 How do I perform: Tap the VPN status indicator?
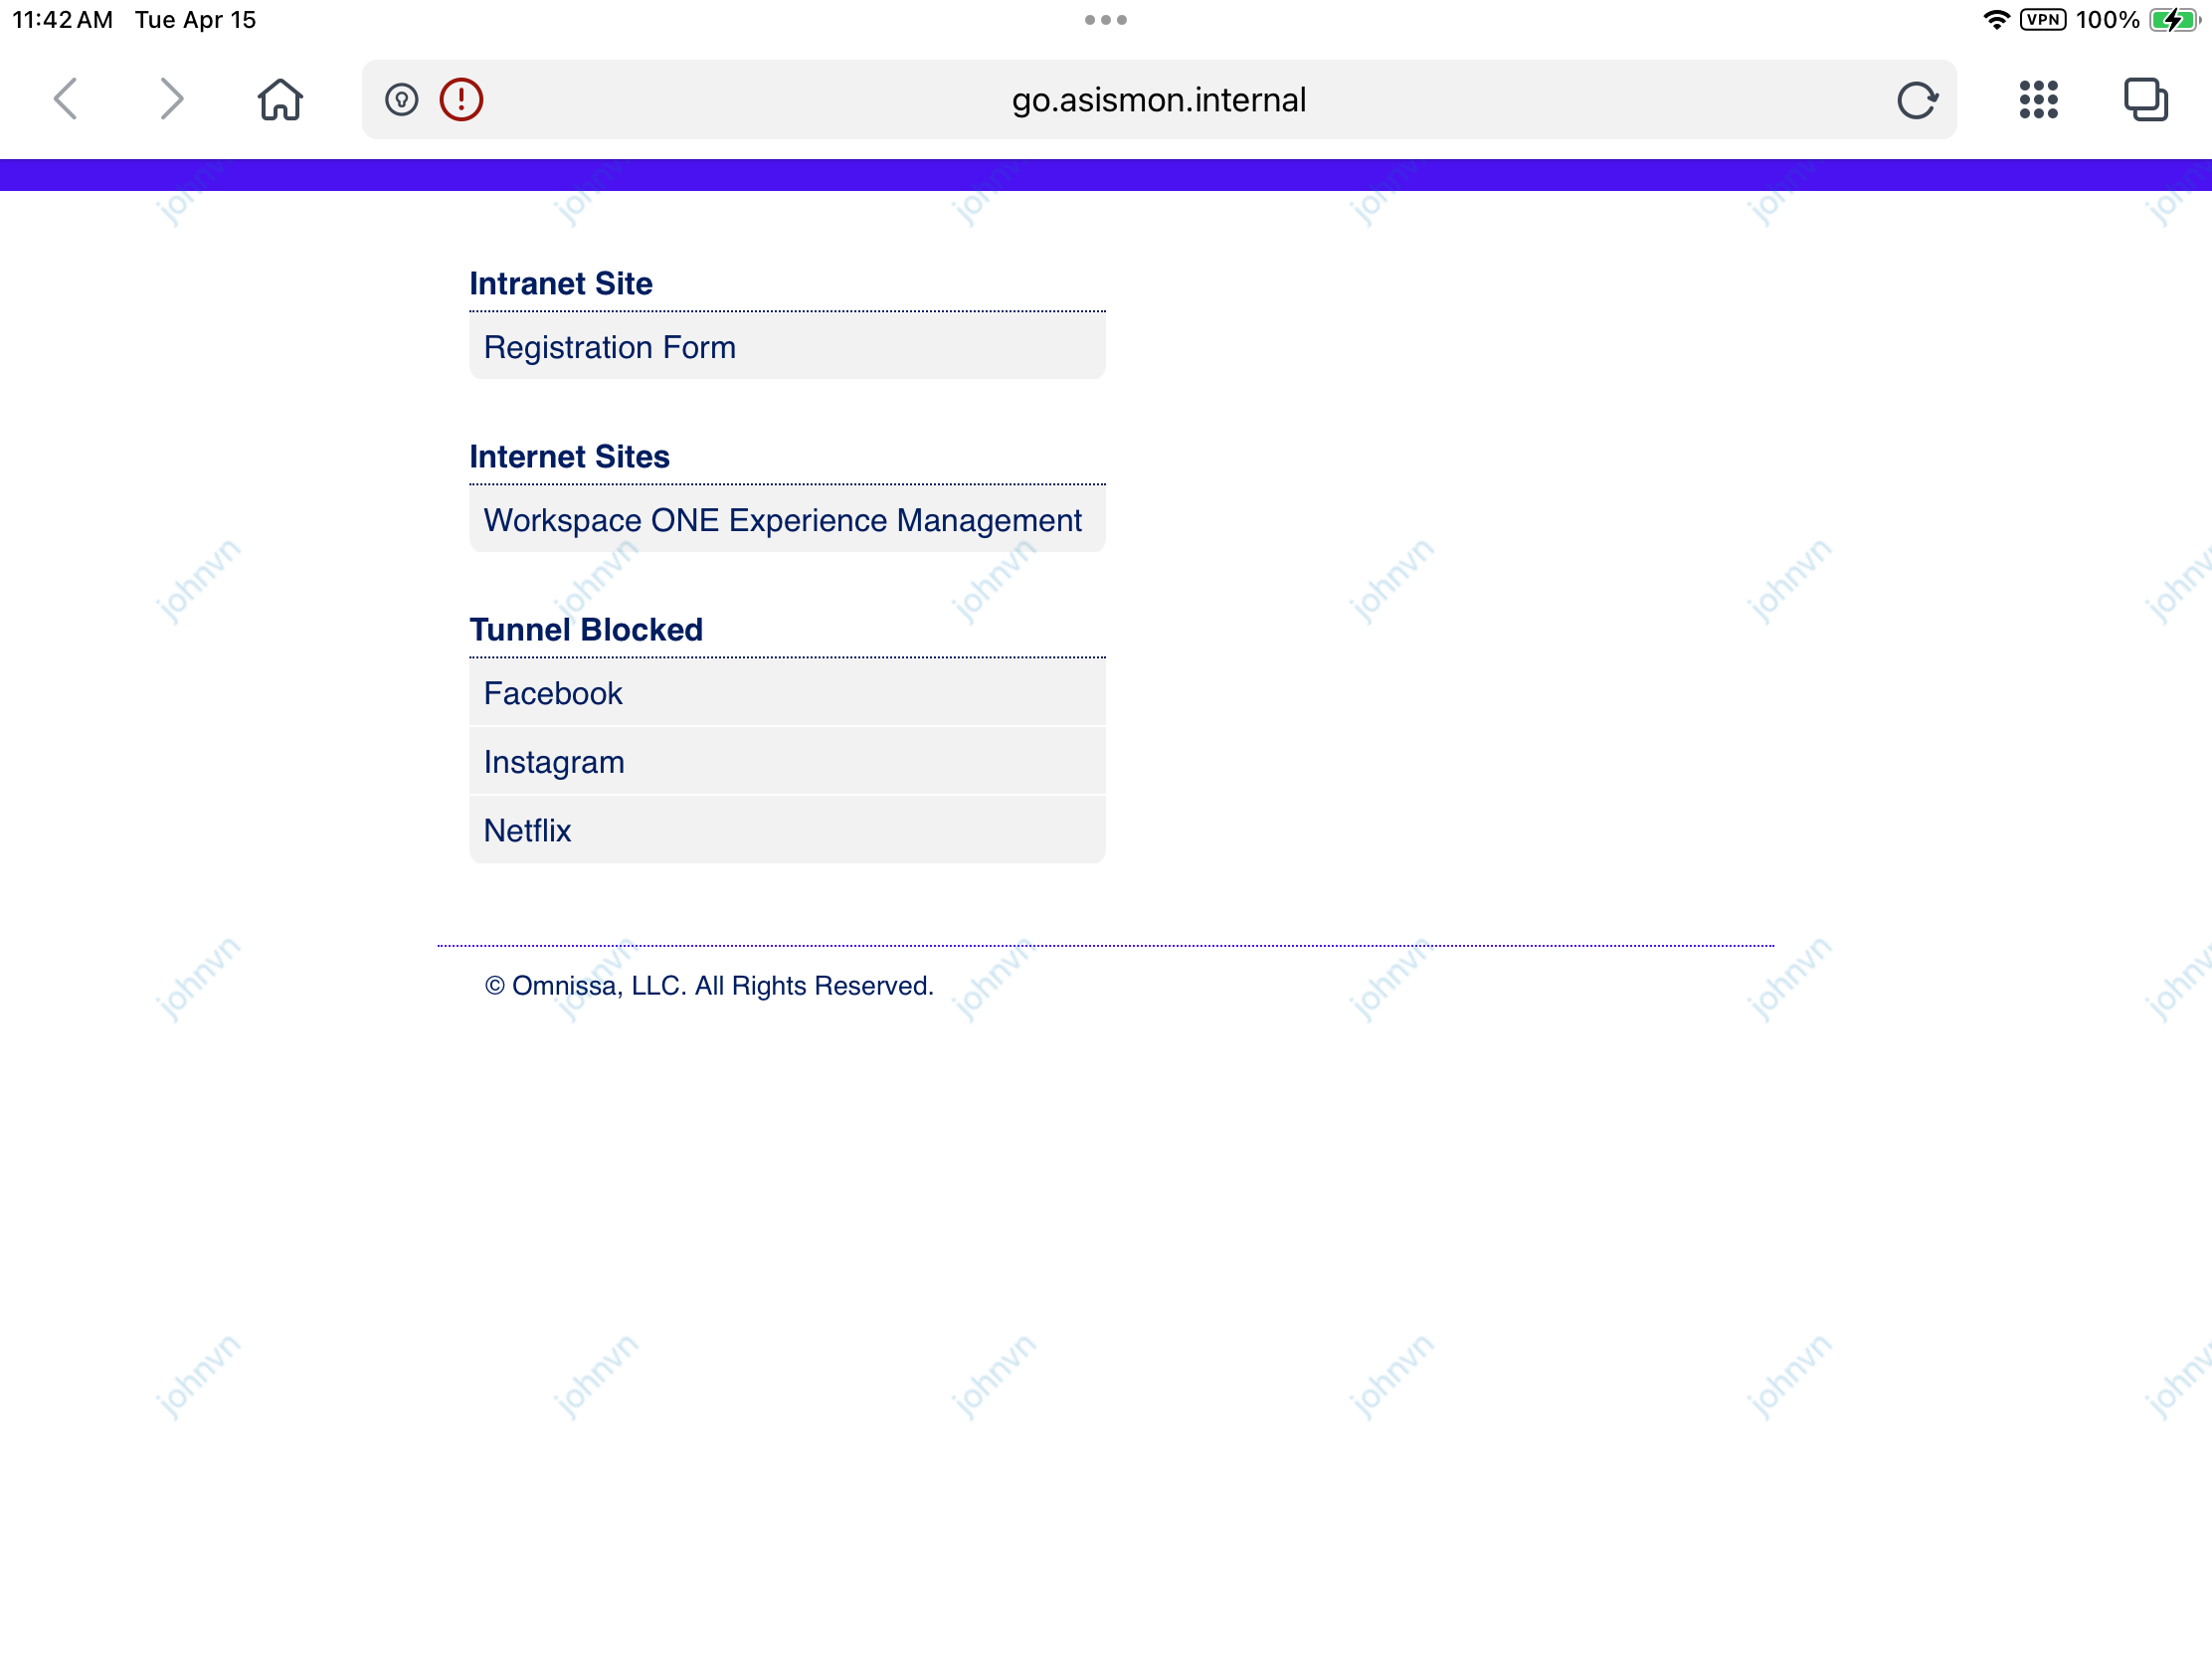[2041, 20]
